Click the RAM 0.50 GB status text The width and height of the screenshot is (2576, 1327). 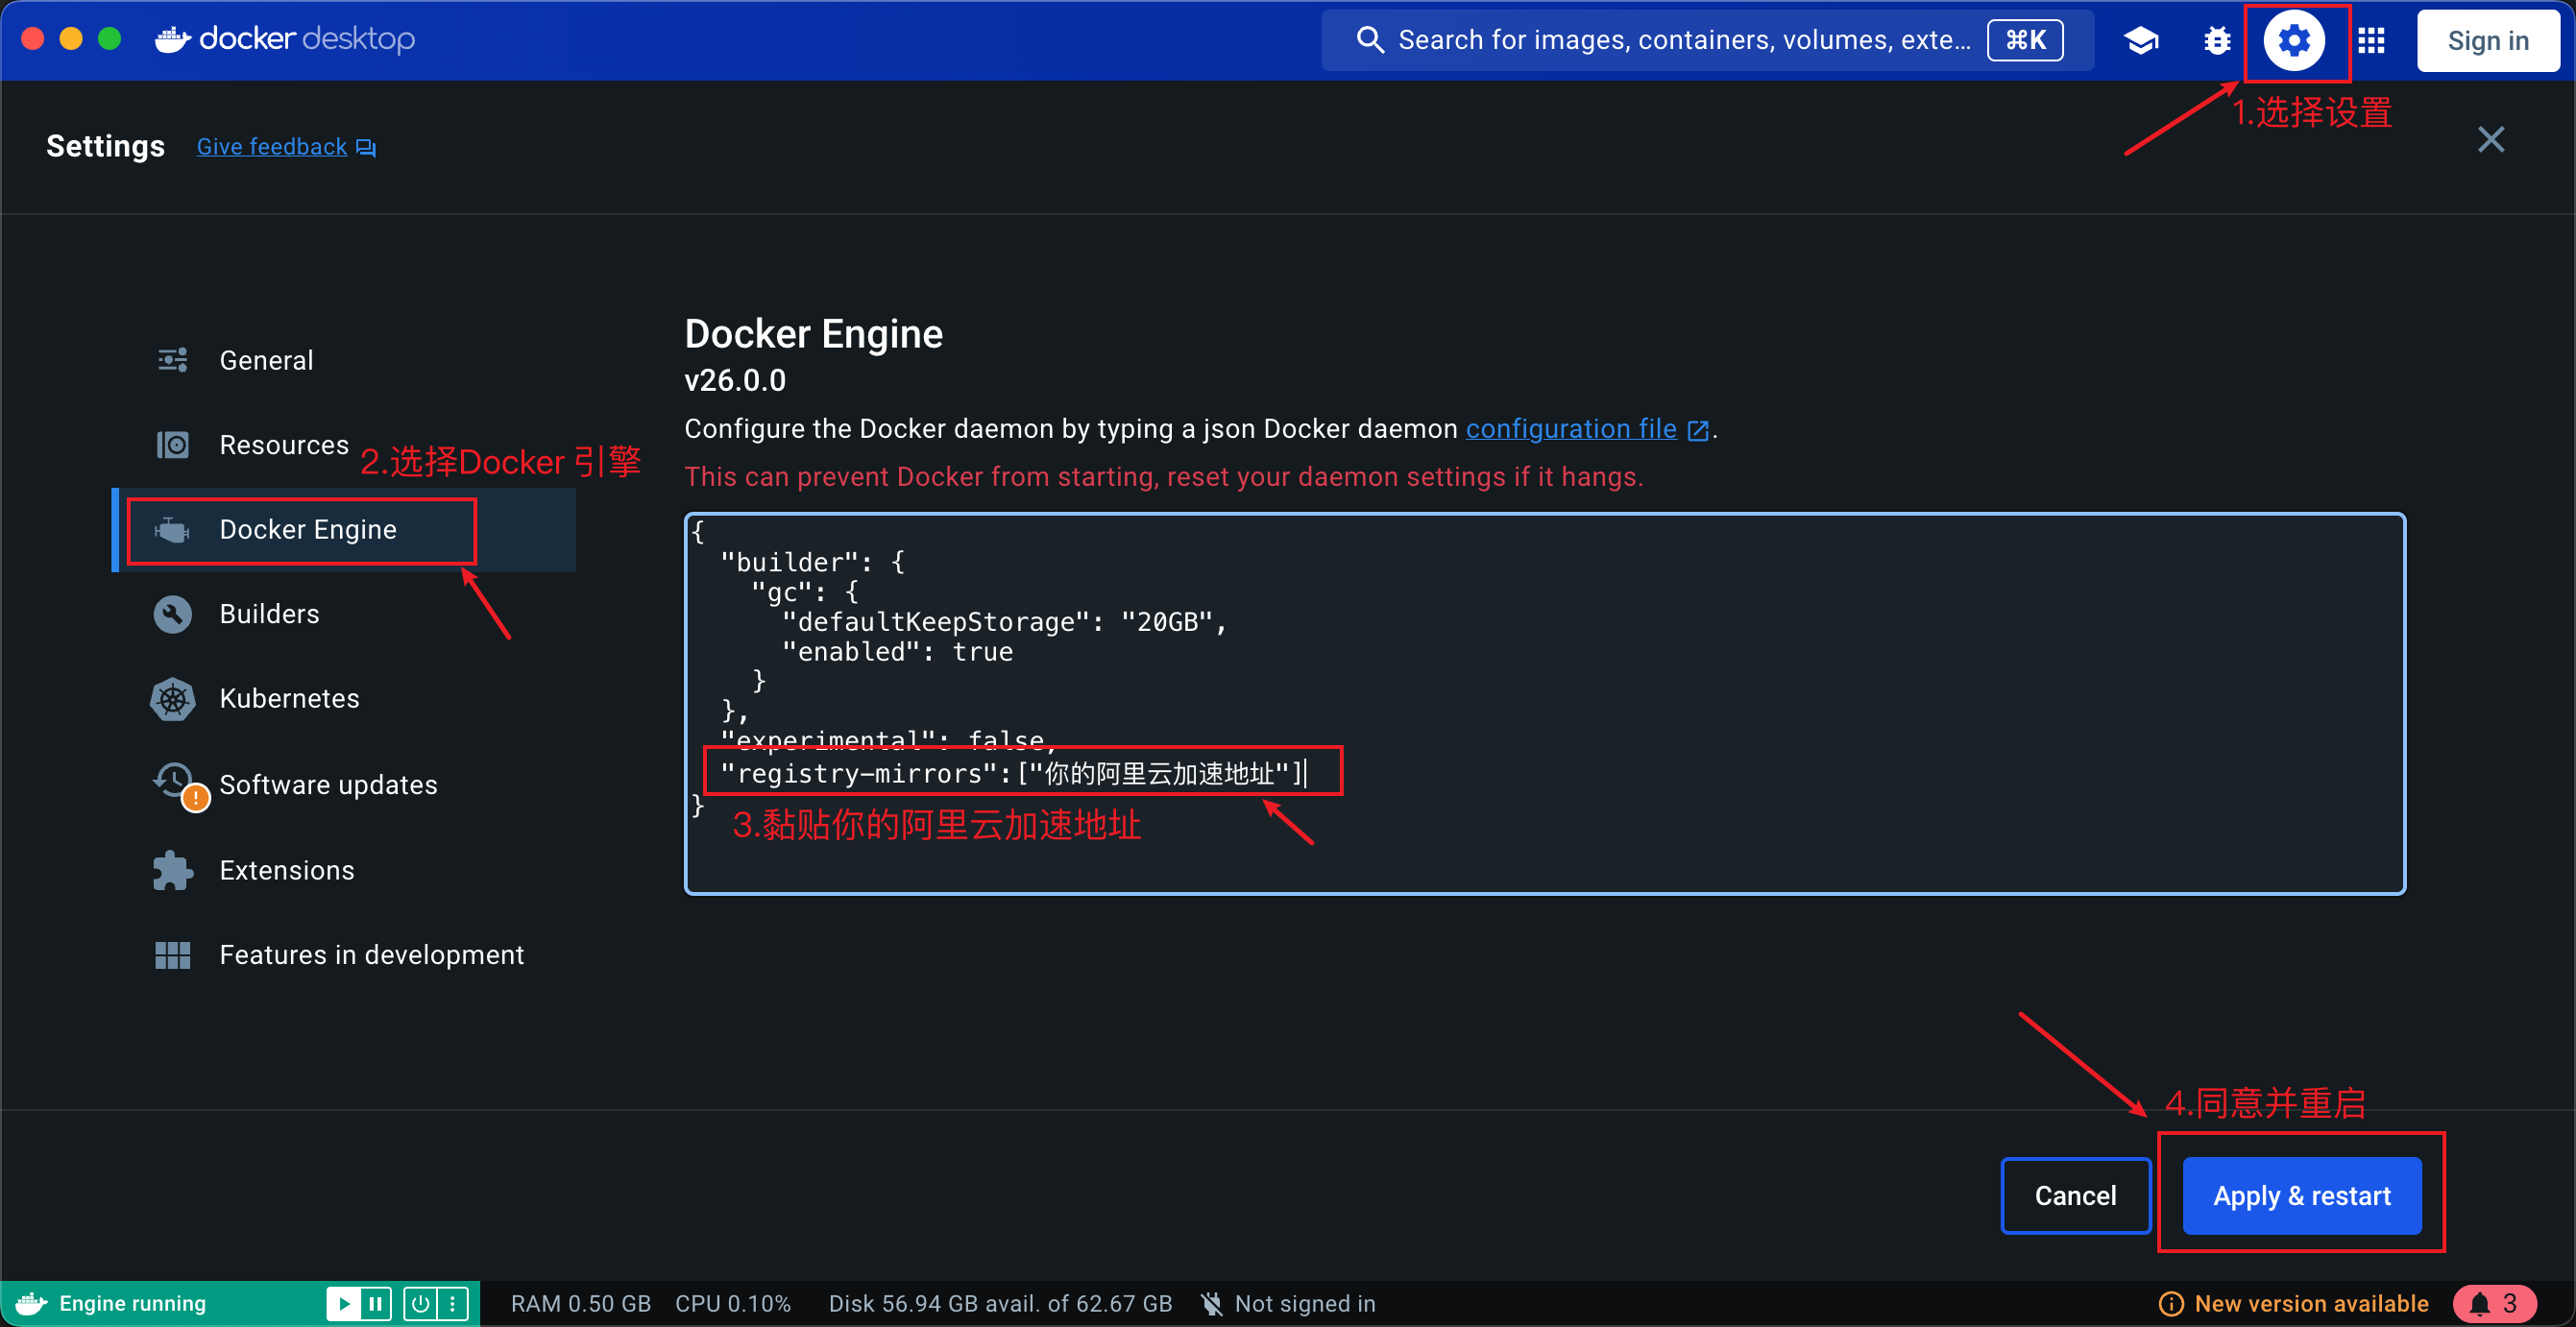(x=581, y=1303)
